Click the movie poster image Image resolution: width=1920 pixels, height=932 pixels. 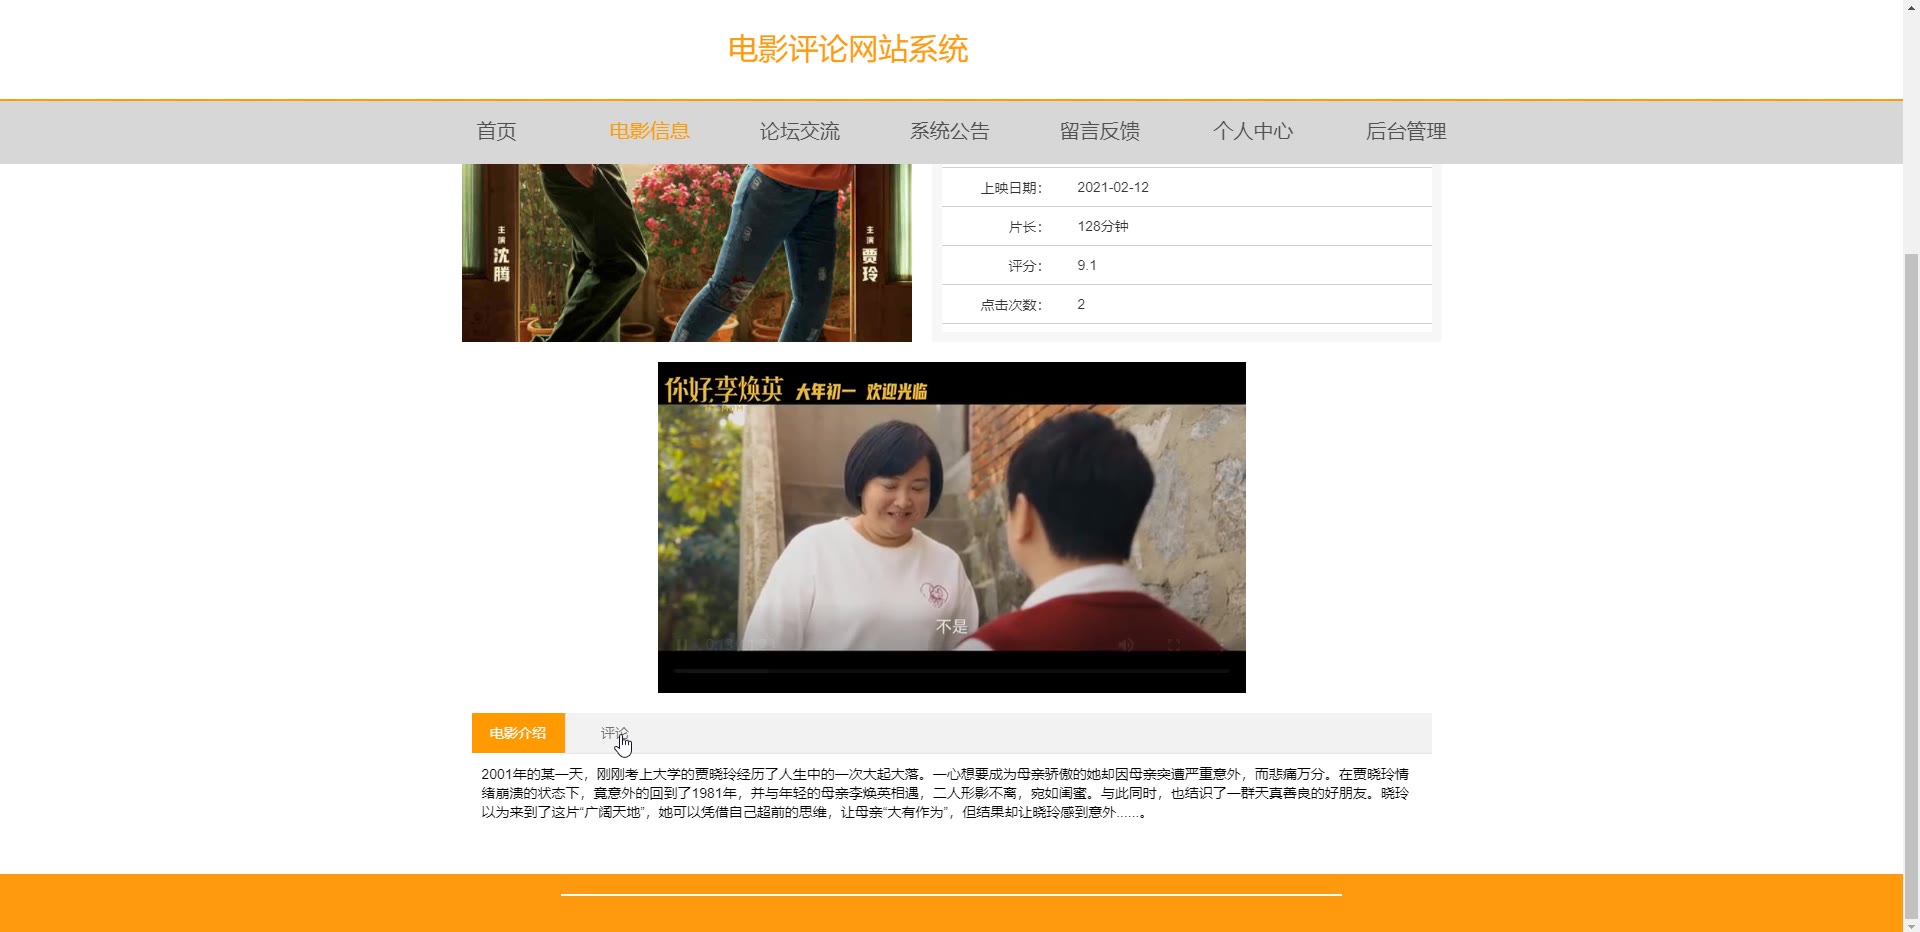pos(687,253)
